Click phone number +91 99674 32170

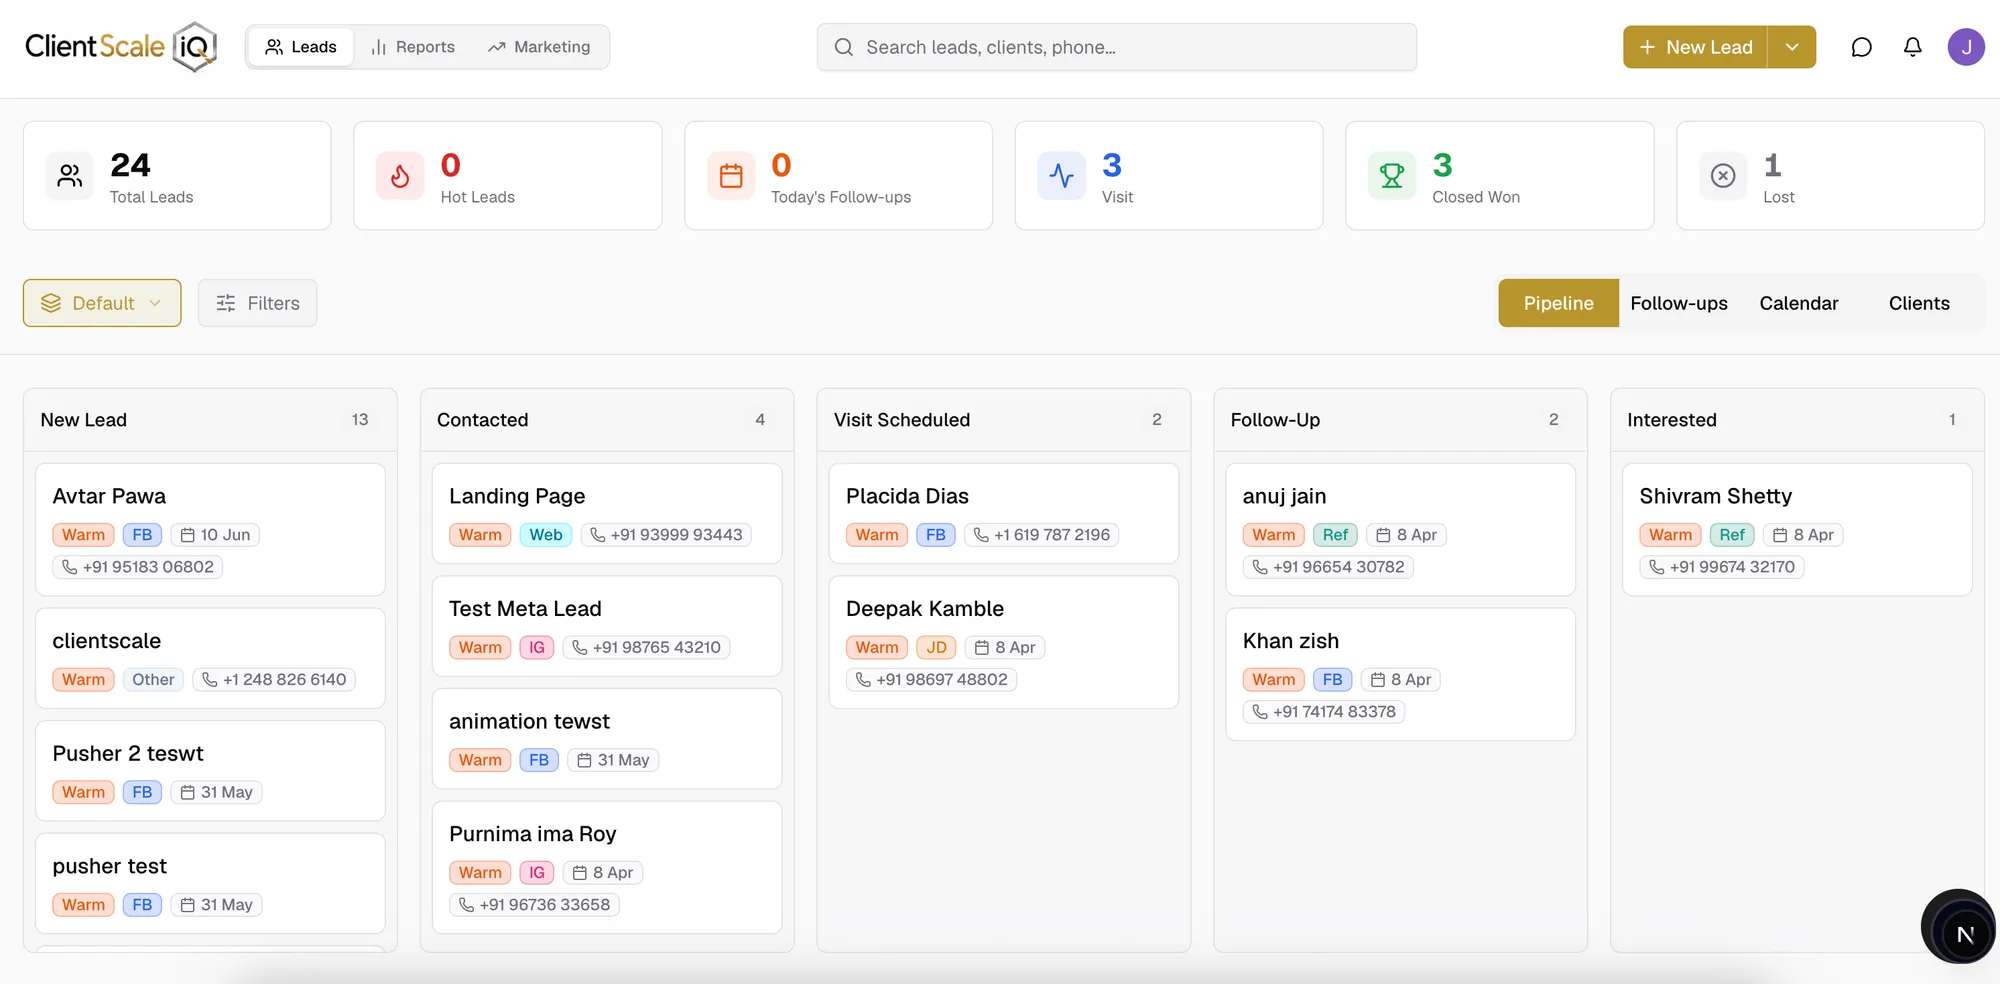point(1722,567)
